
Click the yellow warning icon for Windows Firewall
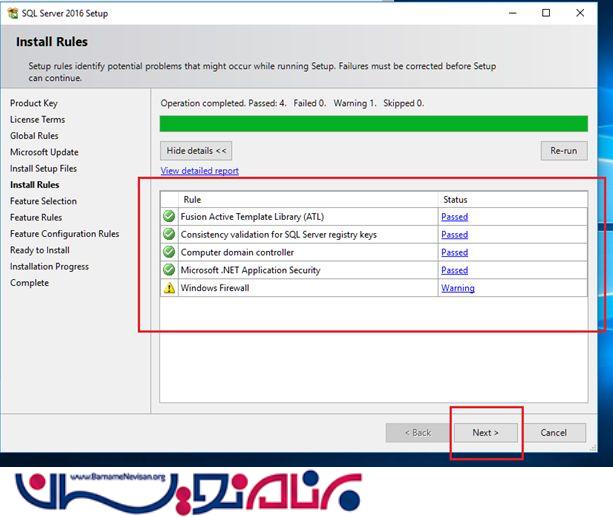click(168, 288)
